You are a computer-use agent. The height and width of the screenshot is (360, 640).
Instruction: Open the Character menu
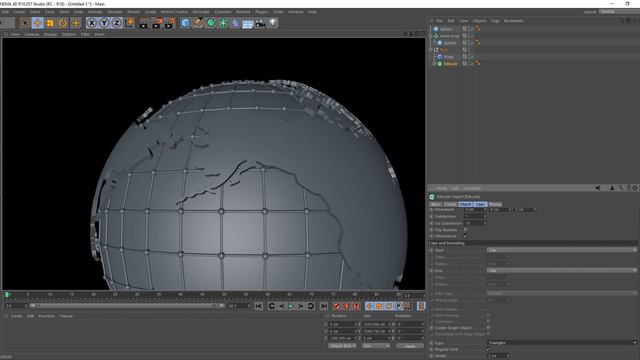(x=222, y=12)
